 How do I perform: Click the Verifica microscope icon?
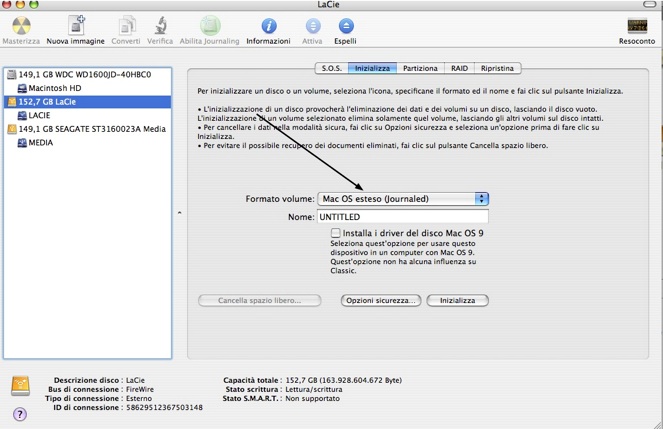(160, 26)
